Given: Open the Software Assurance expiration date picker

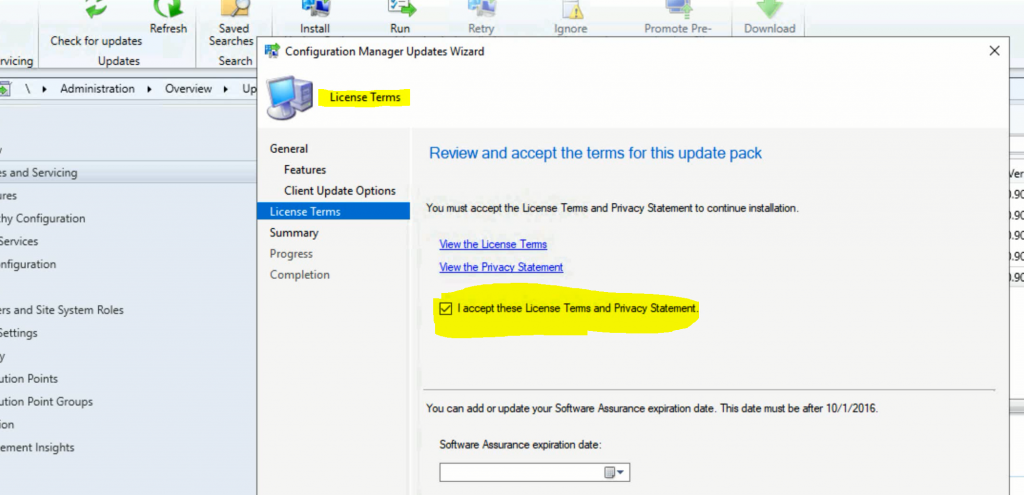Looking at the screenshot, I should [615, 473].
